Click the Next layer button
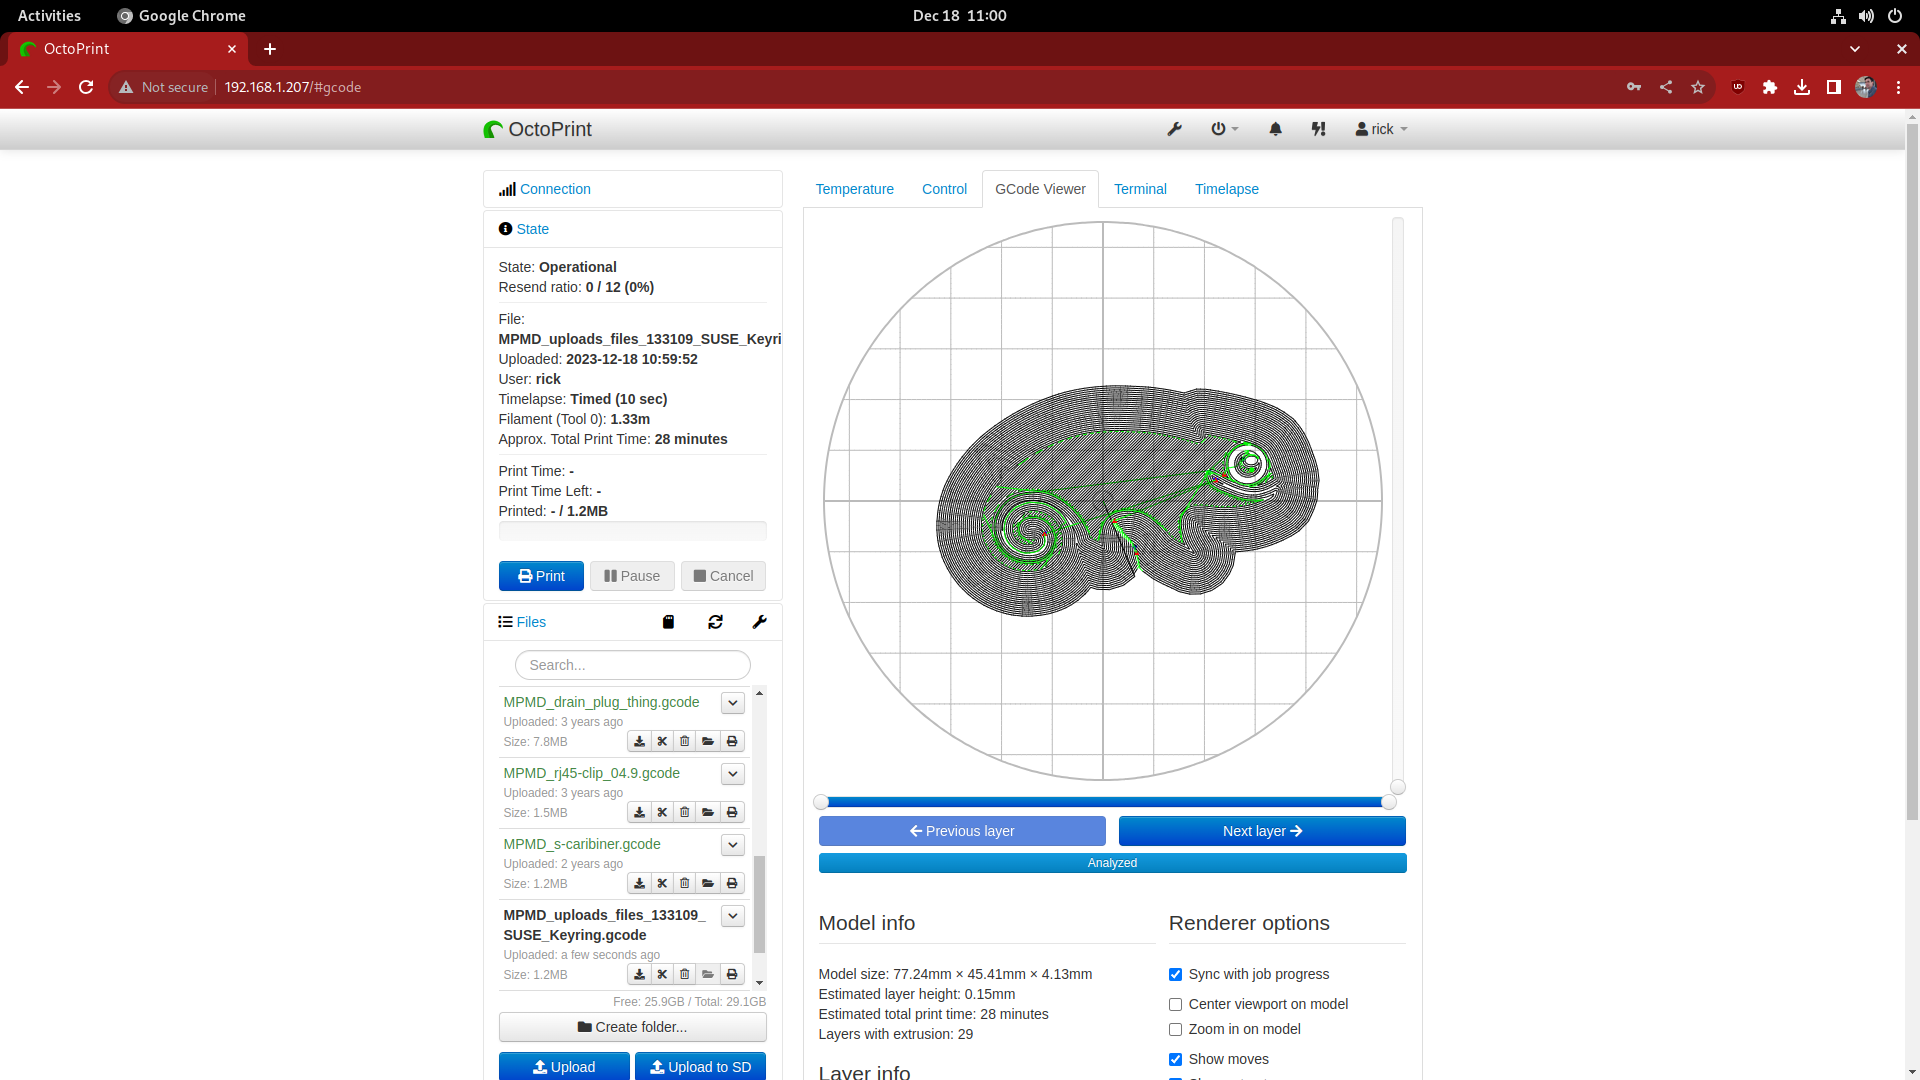 [x=1261, y=831]
